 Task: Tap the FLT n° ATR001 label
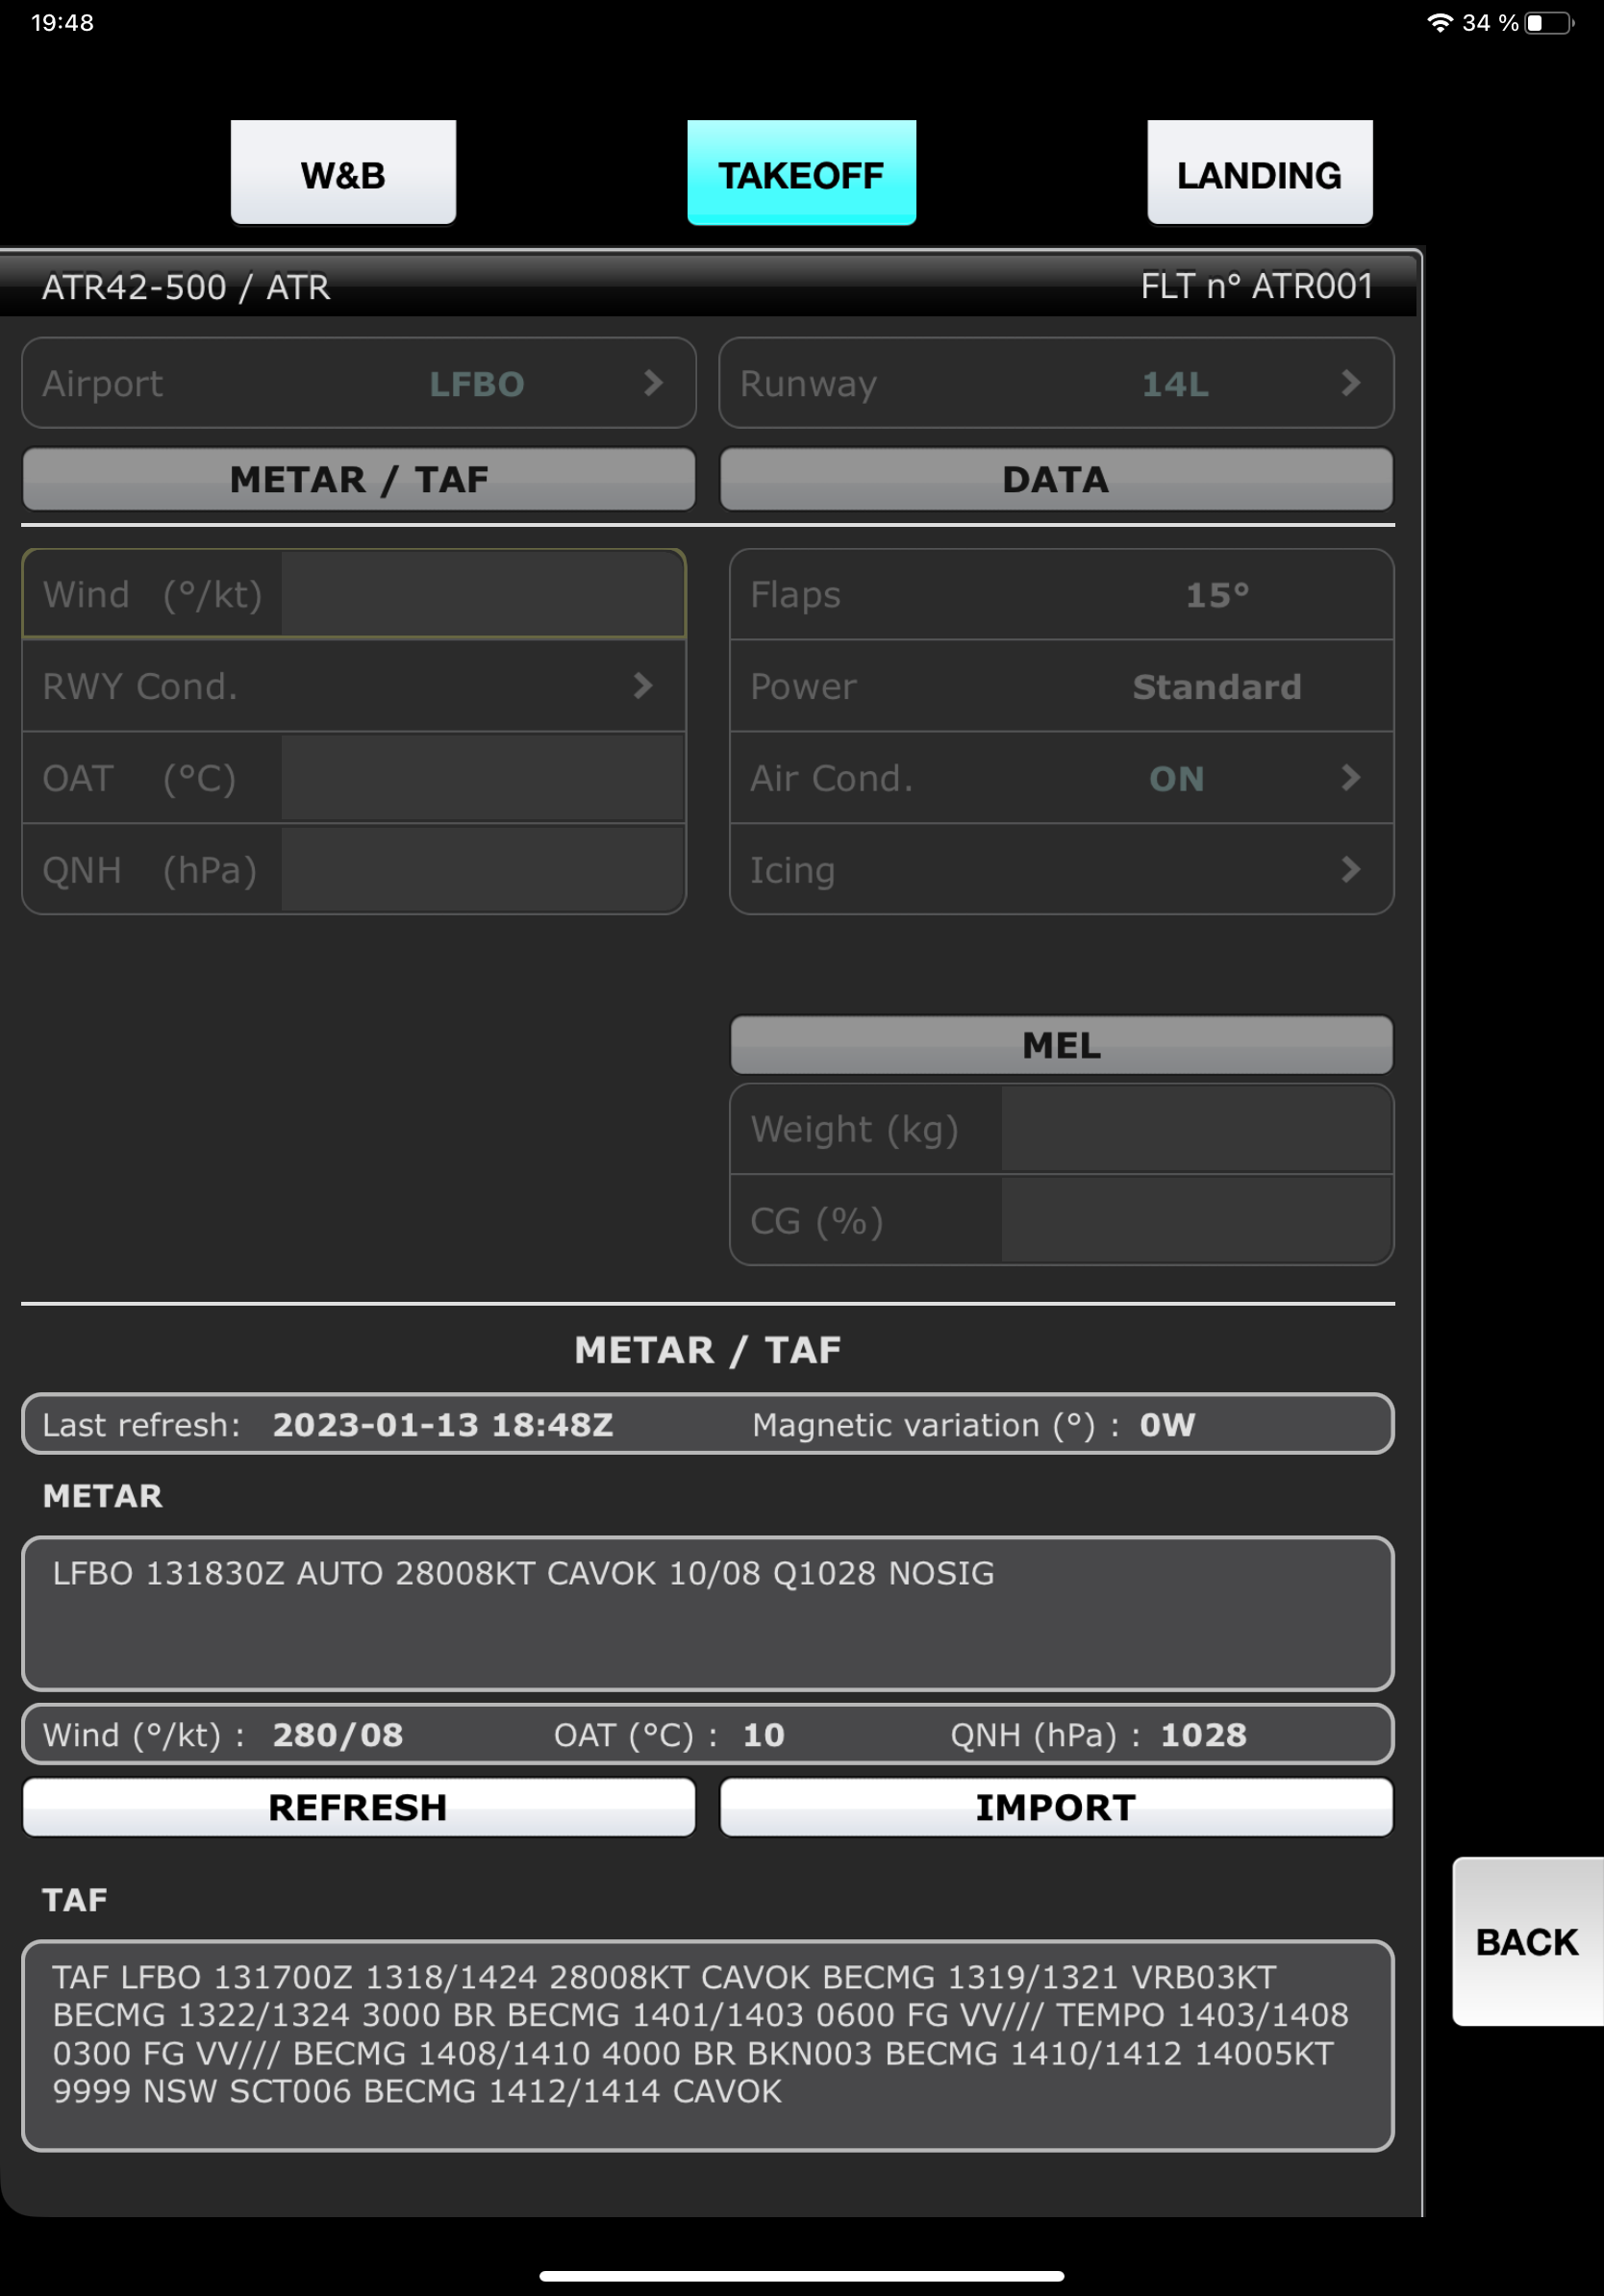(x=1257, y=287)
